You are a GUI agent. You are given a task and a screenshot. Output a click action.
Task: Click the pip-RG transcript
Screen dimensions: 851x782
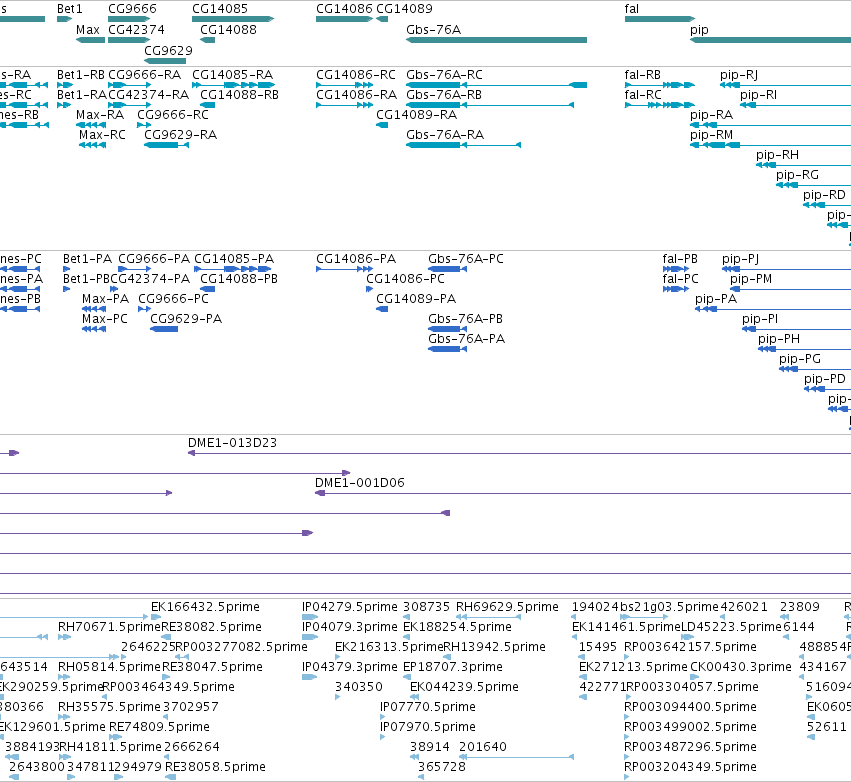(814, 185)
